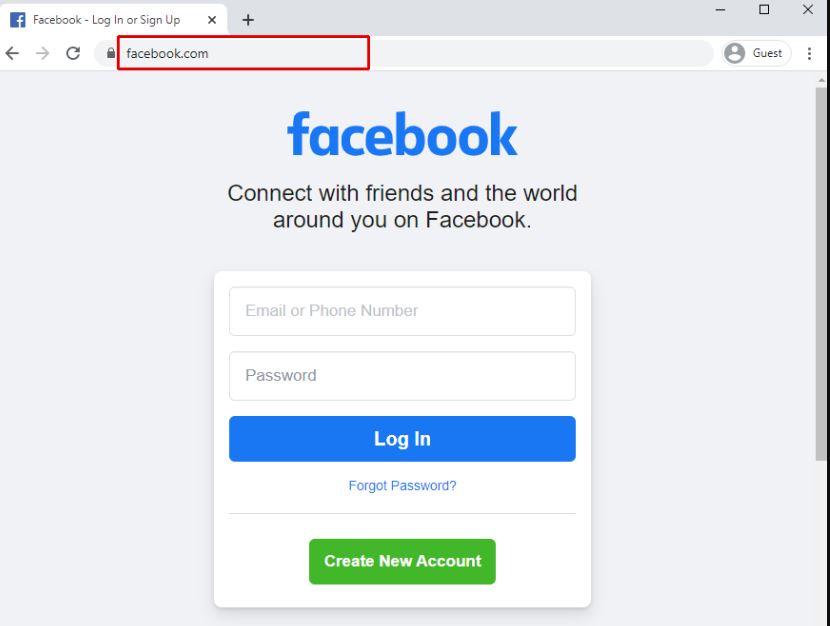Click the browser forward arrow
Image resolution: width=830 pixels, height=626 pixels.
pyautogui.click(x=42, y=53)
